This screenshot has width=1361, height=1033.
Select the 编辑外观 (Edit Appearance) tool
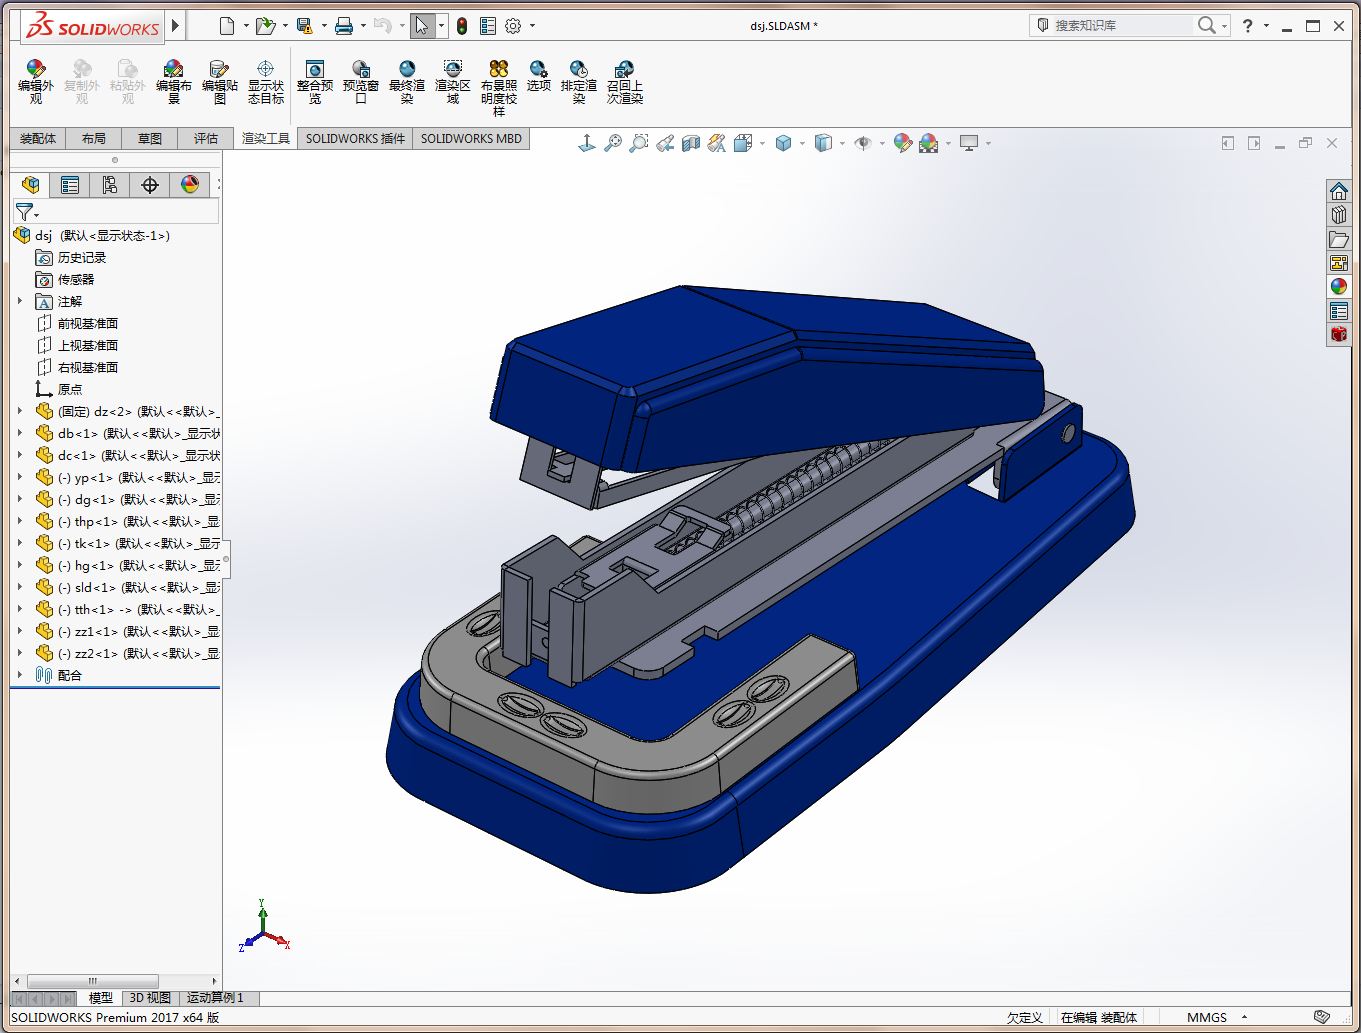[x=35, y=80]
